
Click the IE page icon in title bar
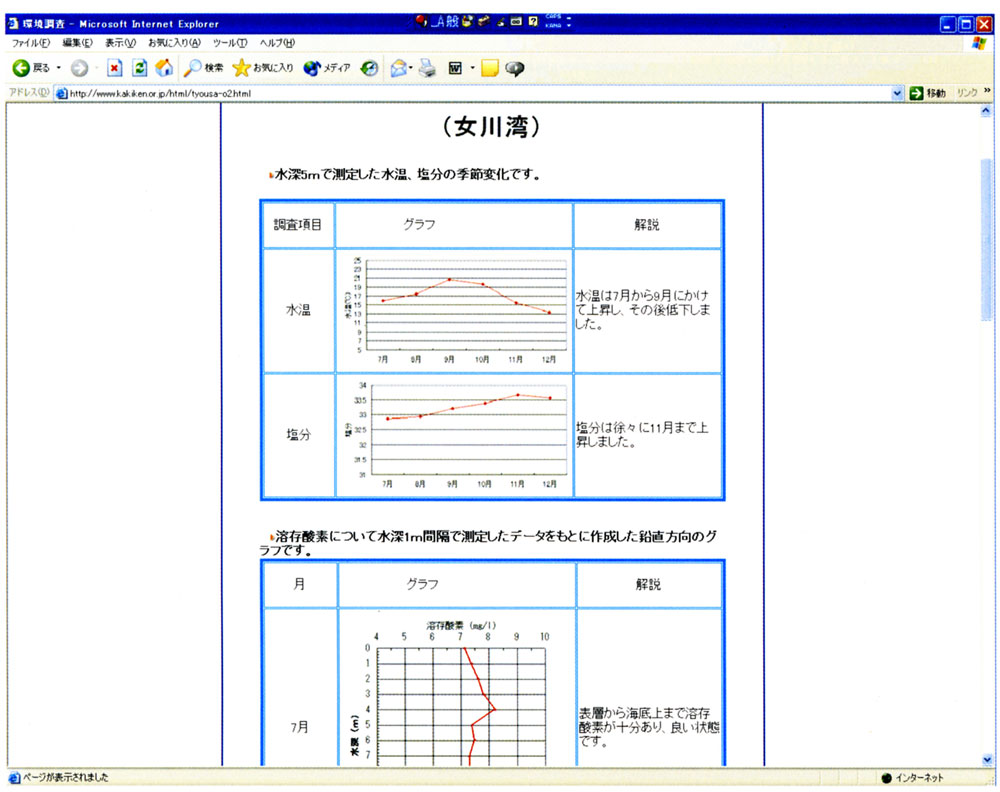tap(13, 24)
